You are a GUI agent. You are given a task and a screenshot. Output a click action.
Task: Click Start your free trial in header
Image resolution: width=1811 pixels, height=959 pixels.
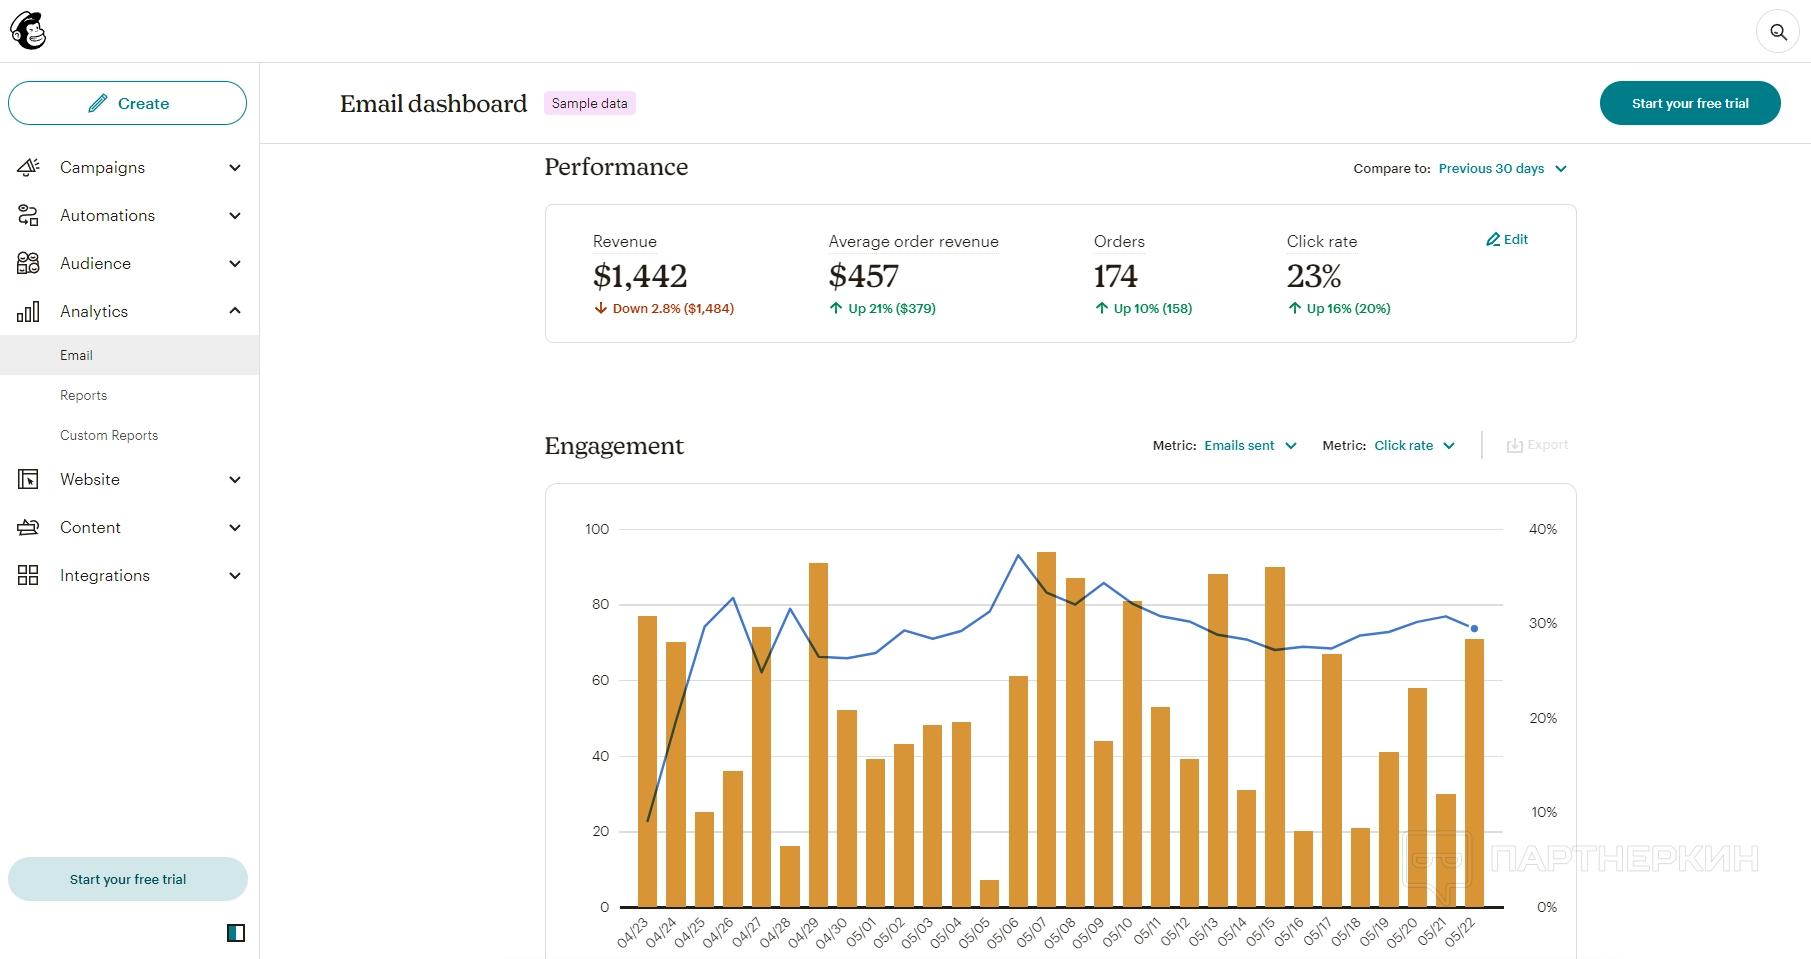pos(1689,103)
